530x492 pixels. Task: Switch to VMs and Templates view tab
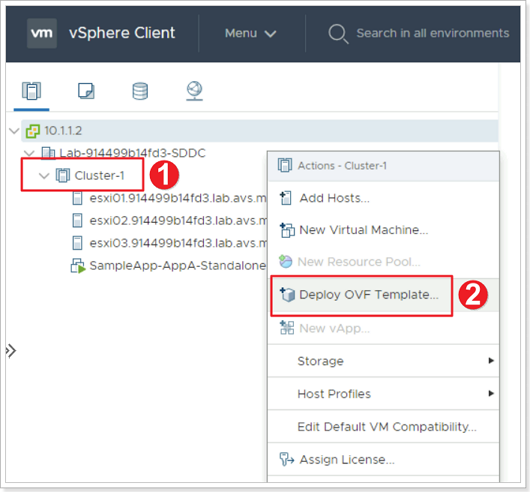click(86, 91)
